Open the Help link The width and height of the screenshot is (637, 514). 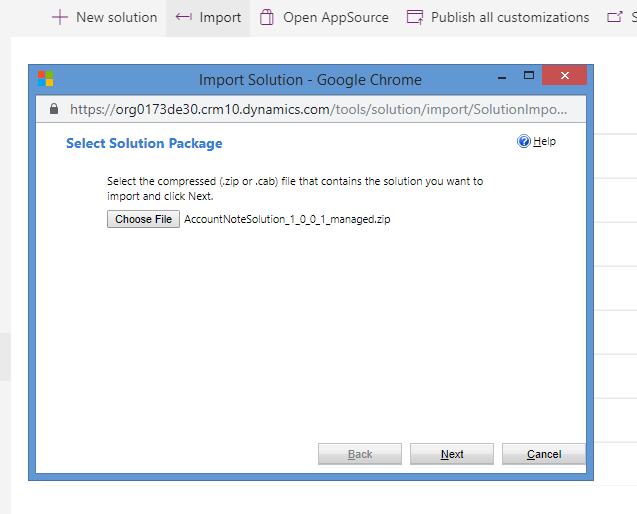[544, 142]
